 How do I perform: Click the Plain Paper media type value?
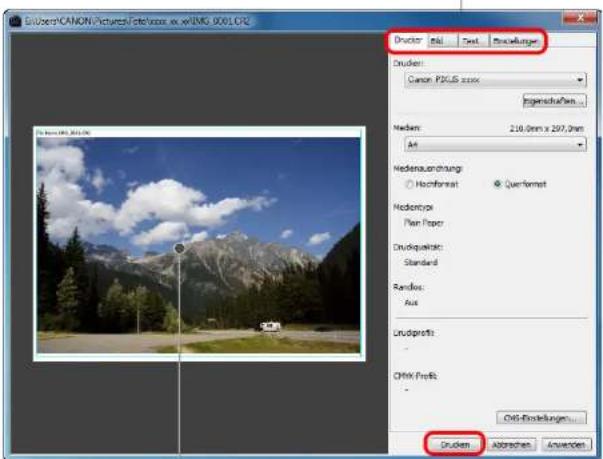(423, 223)
